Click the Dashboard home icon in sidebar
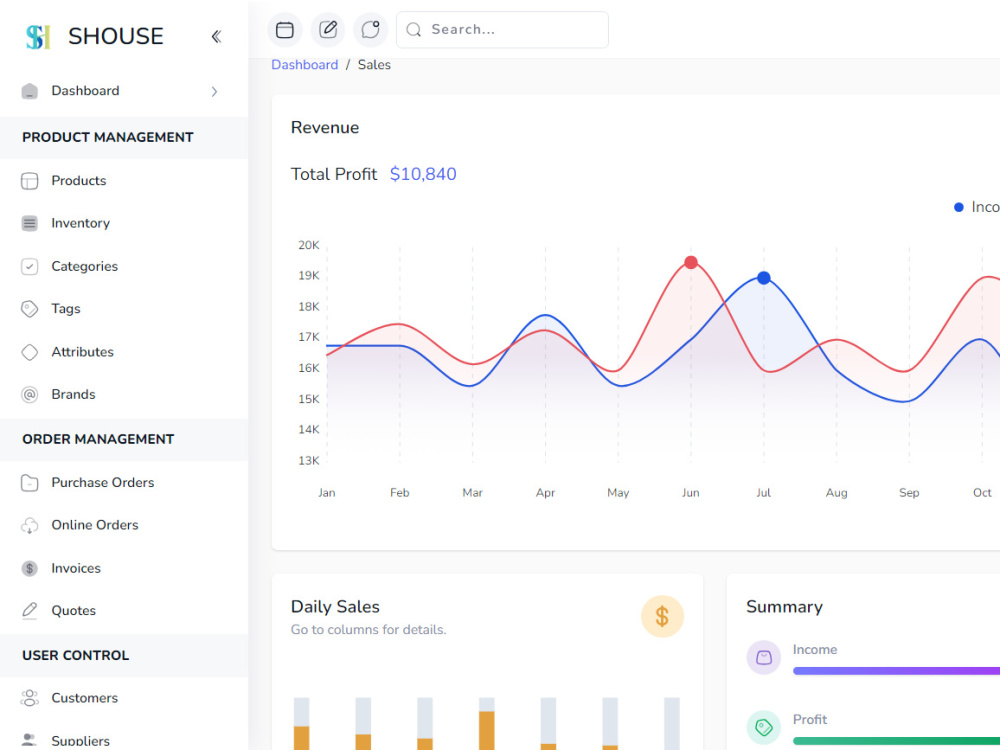This screenshot has height=750, width=1000. point(29,91)
